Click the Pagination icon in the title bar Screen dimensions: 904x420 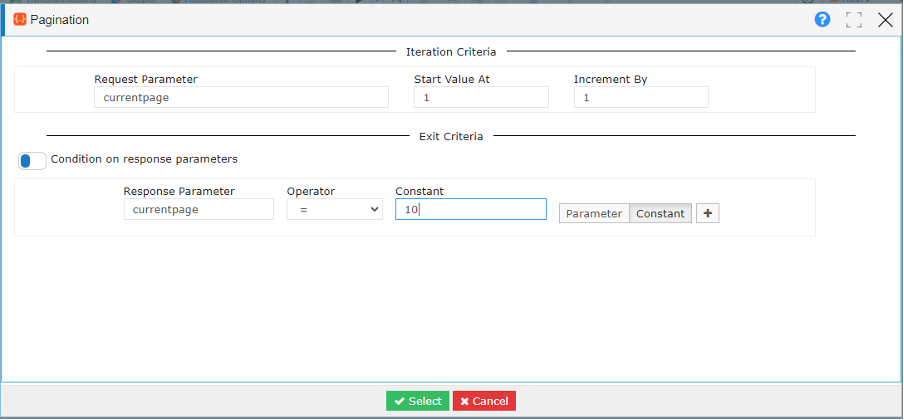point(19,19)
